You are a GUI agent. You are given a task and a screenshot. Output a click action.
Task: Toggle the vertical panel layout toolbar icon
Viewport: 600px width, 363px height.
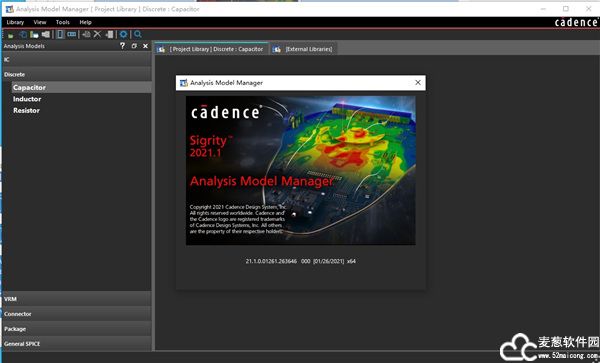tap(60, 34)
